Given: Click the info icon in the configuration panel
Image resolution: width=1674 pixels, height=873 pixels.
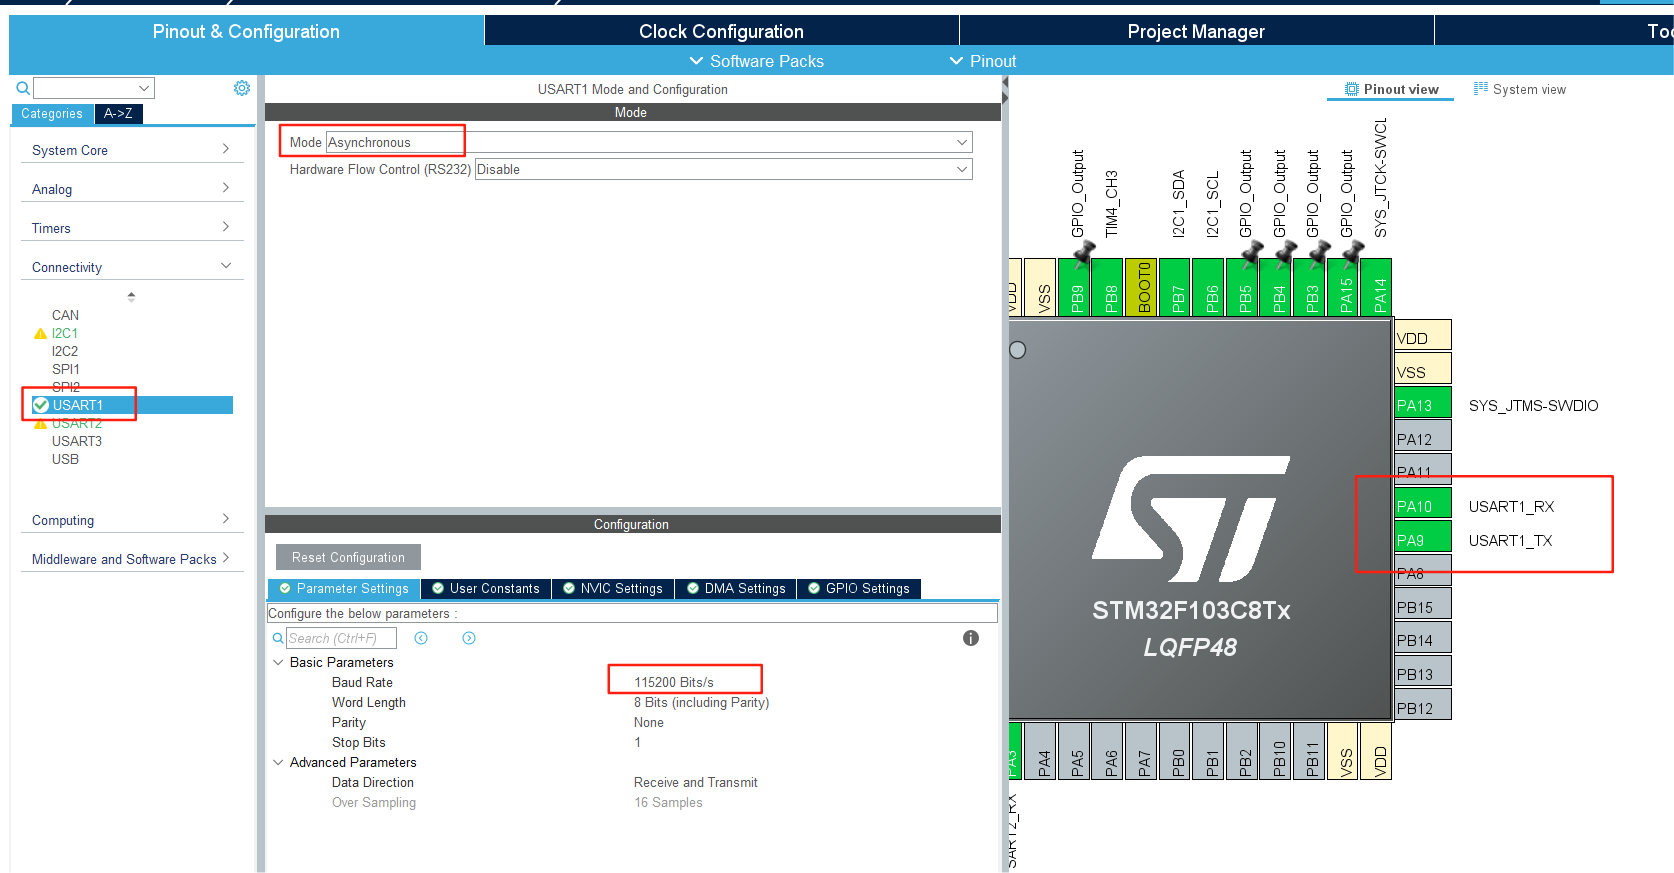Looking at the screenshot, I should 970,638.
